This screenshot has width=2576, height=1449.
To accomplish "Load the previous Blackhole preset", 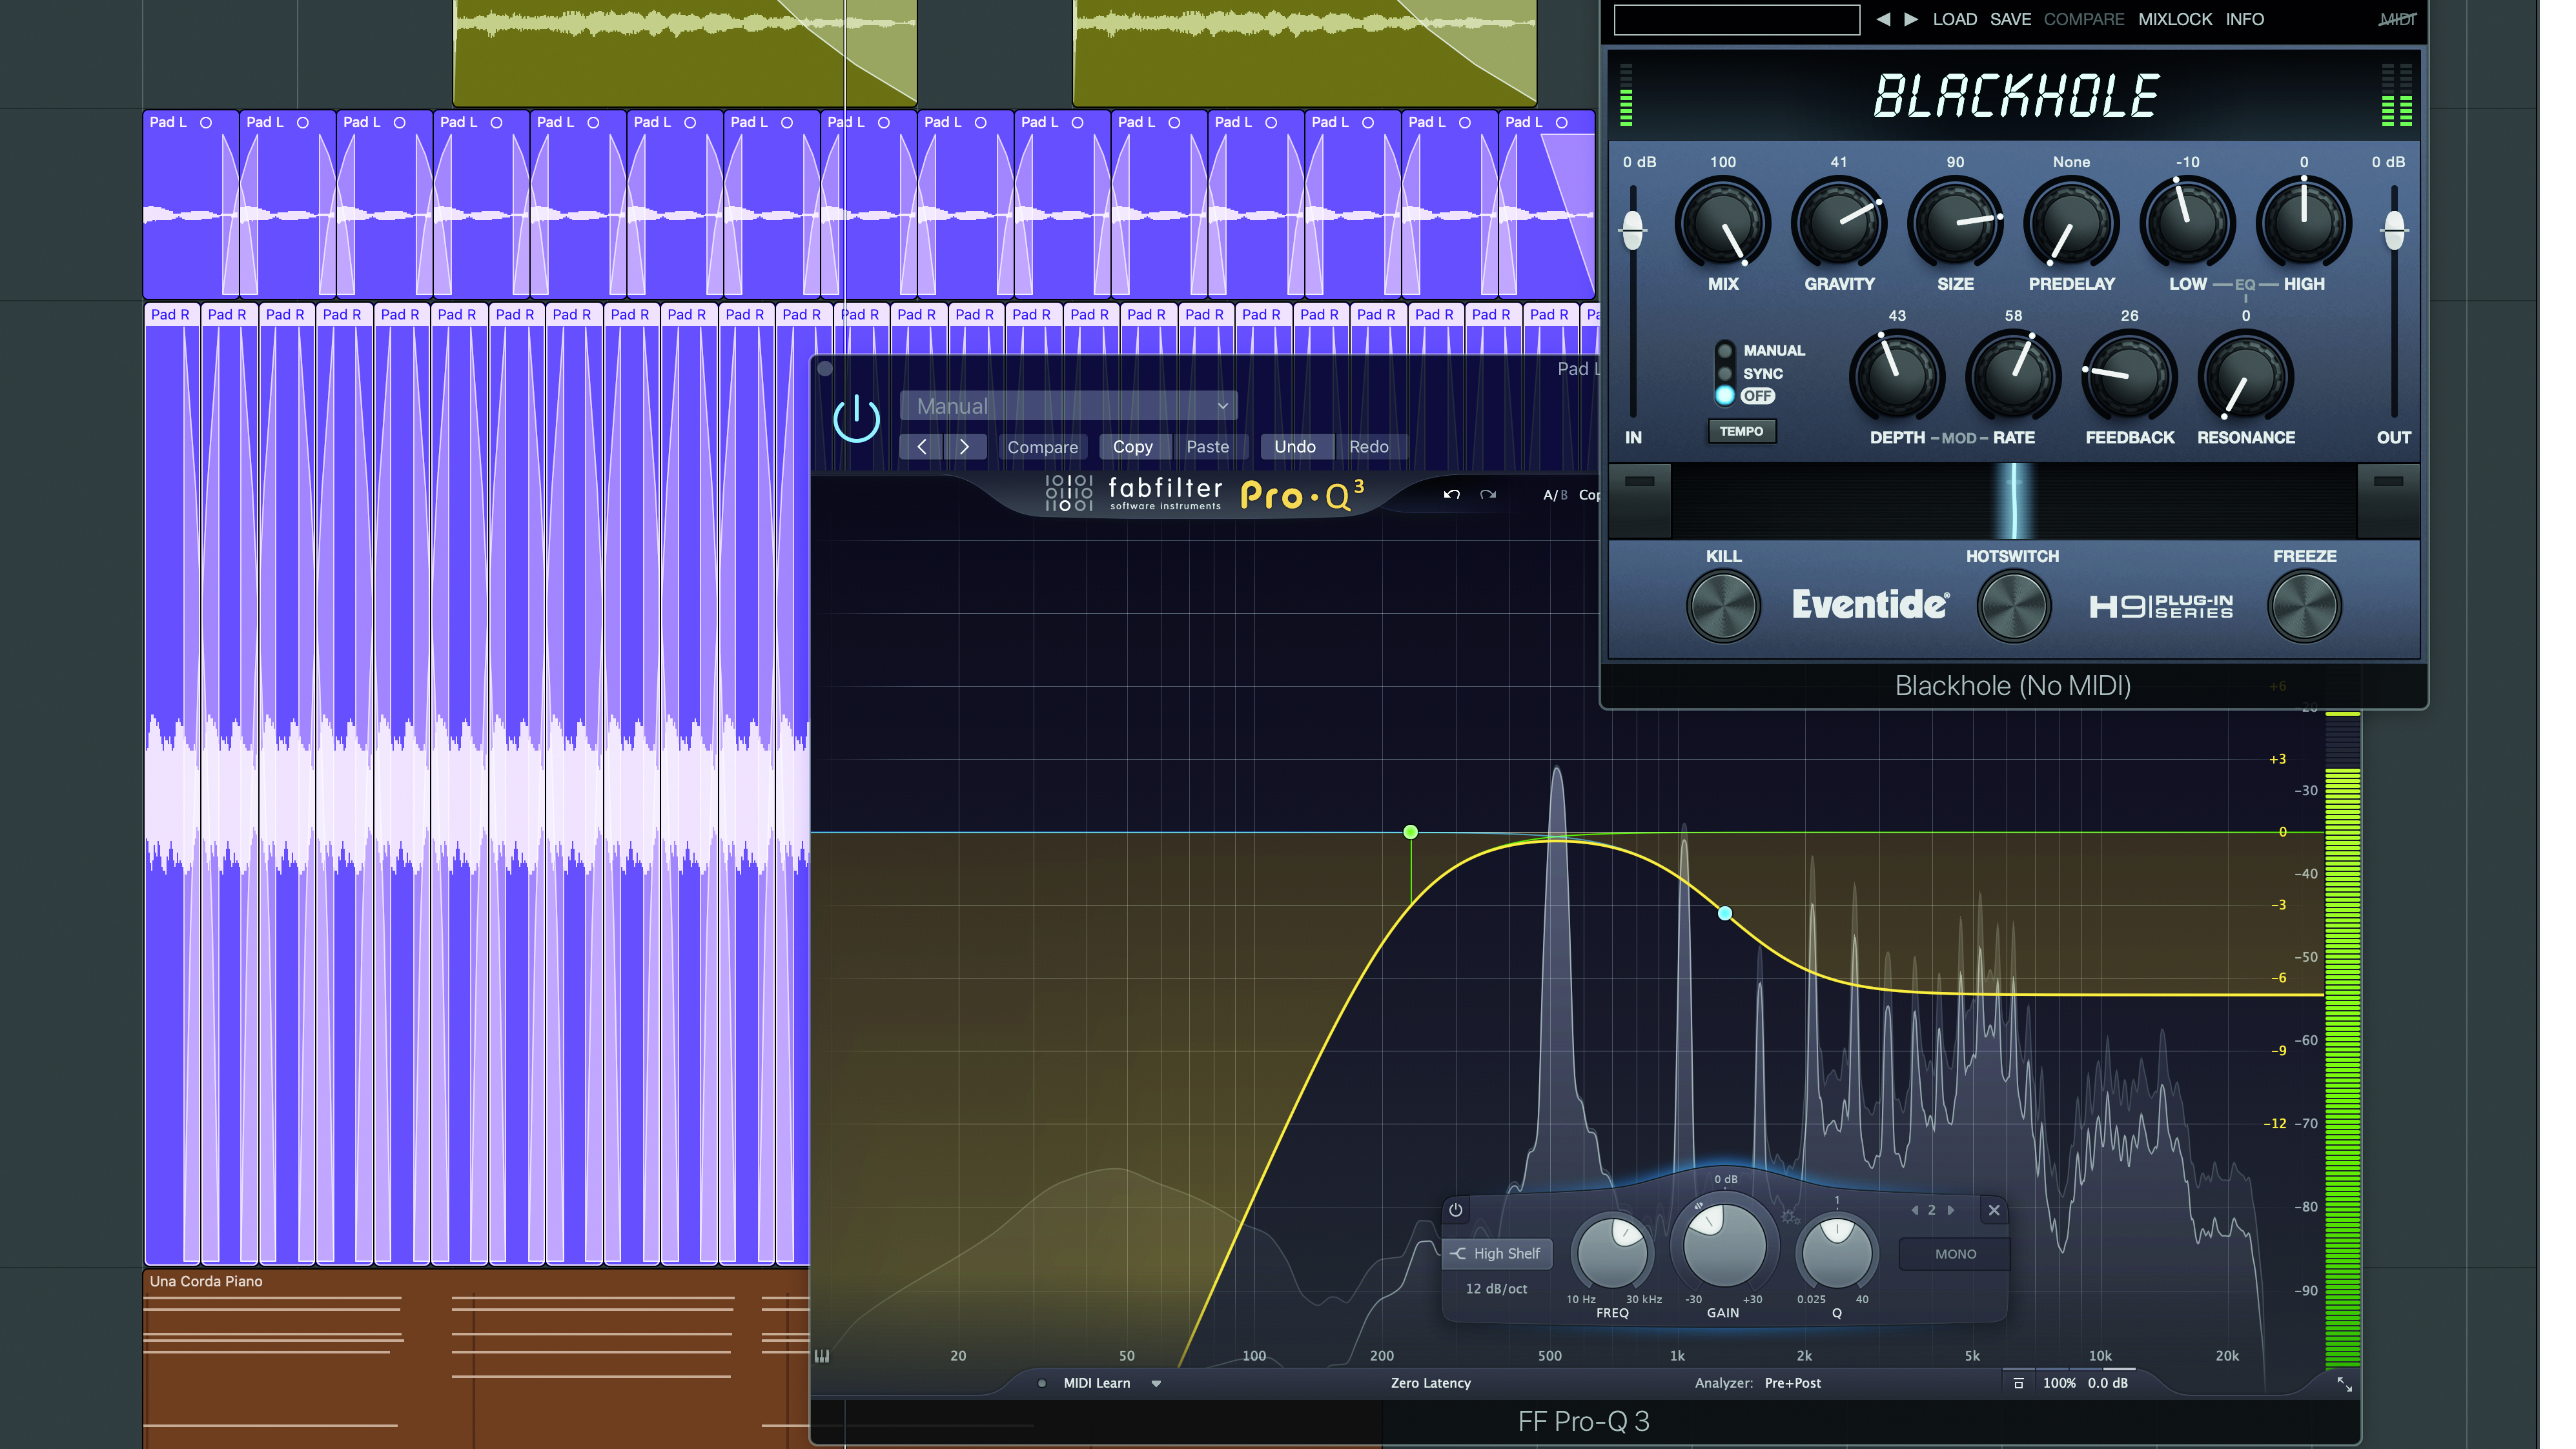I will (1882, 19).
